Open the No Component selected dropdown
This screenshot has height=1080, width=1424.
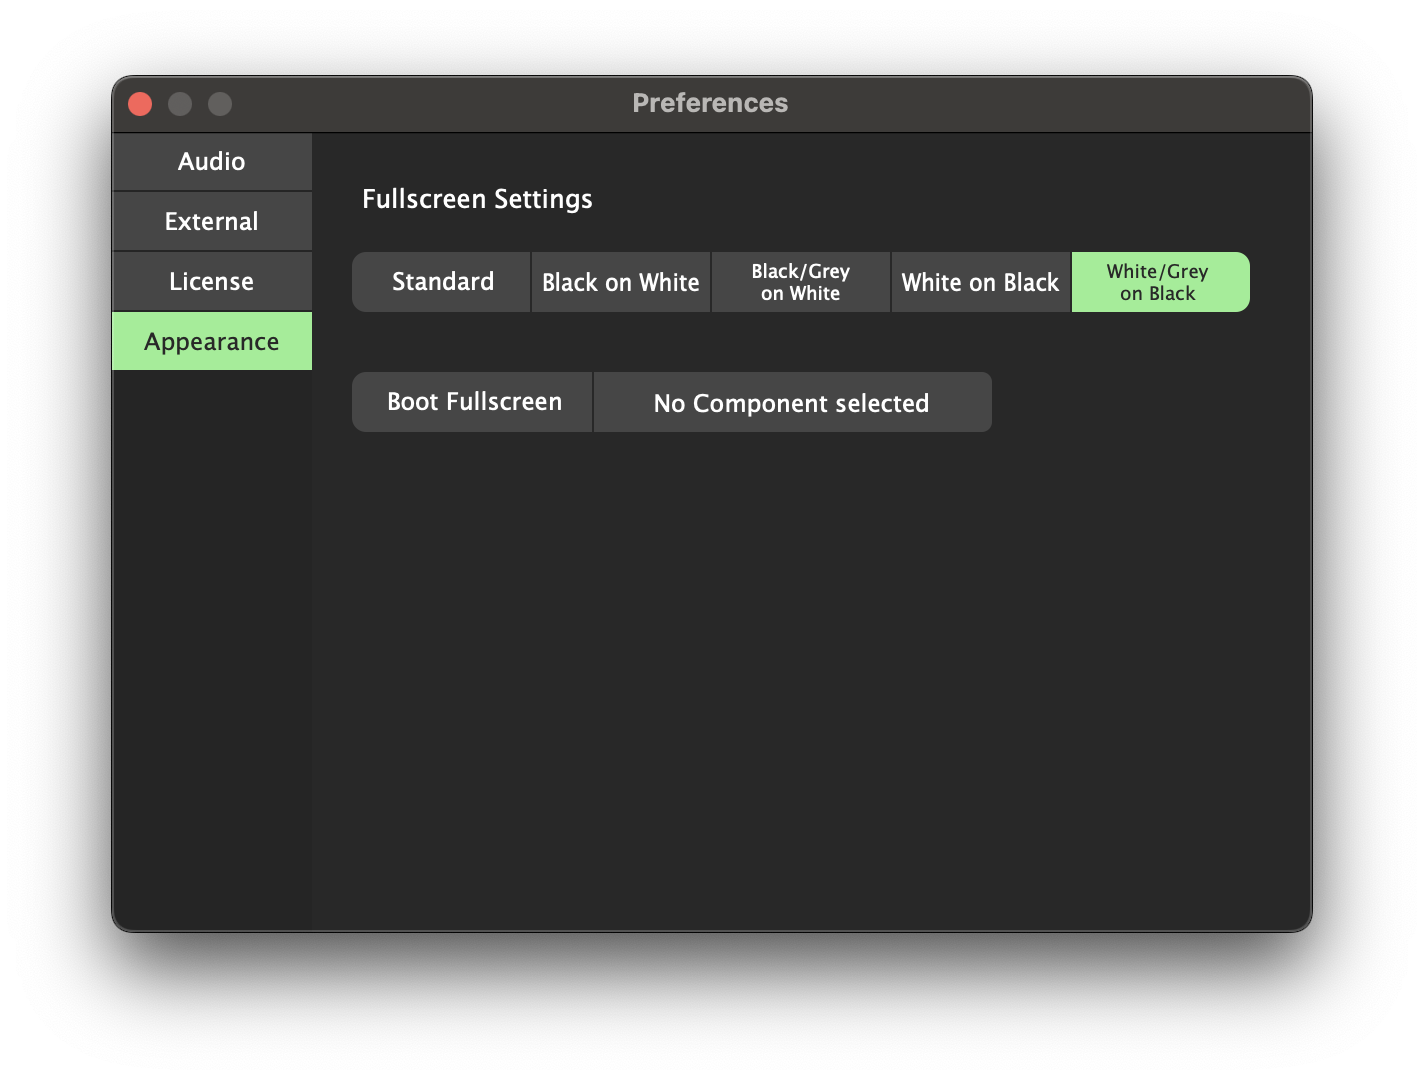click(x=792, y=402)
